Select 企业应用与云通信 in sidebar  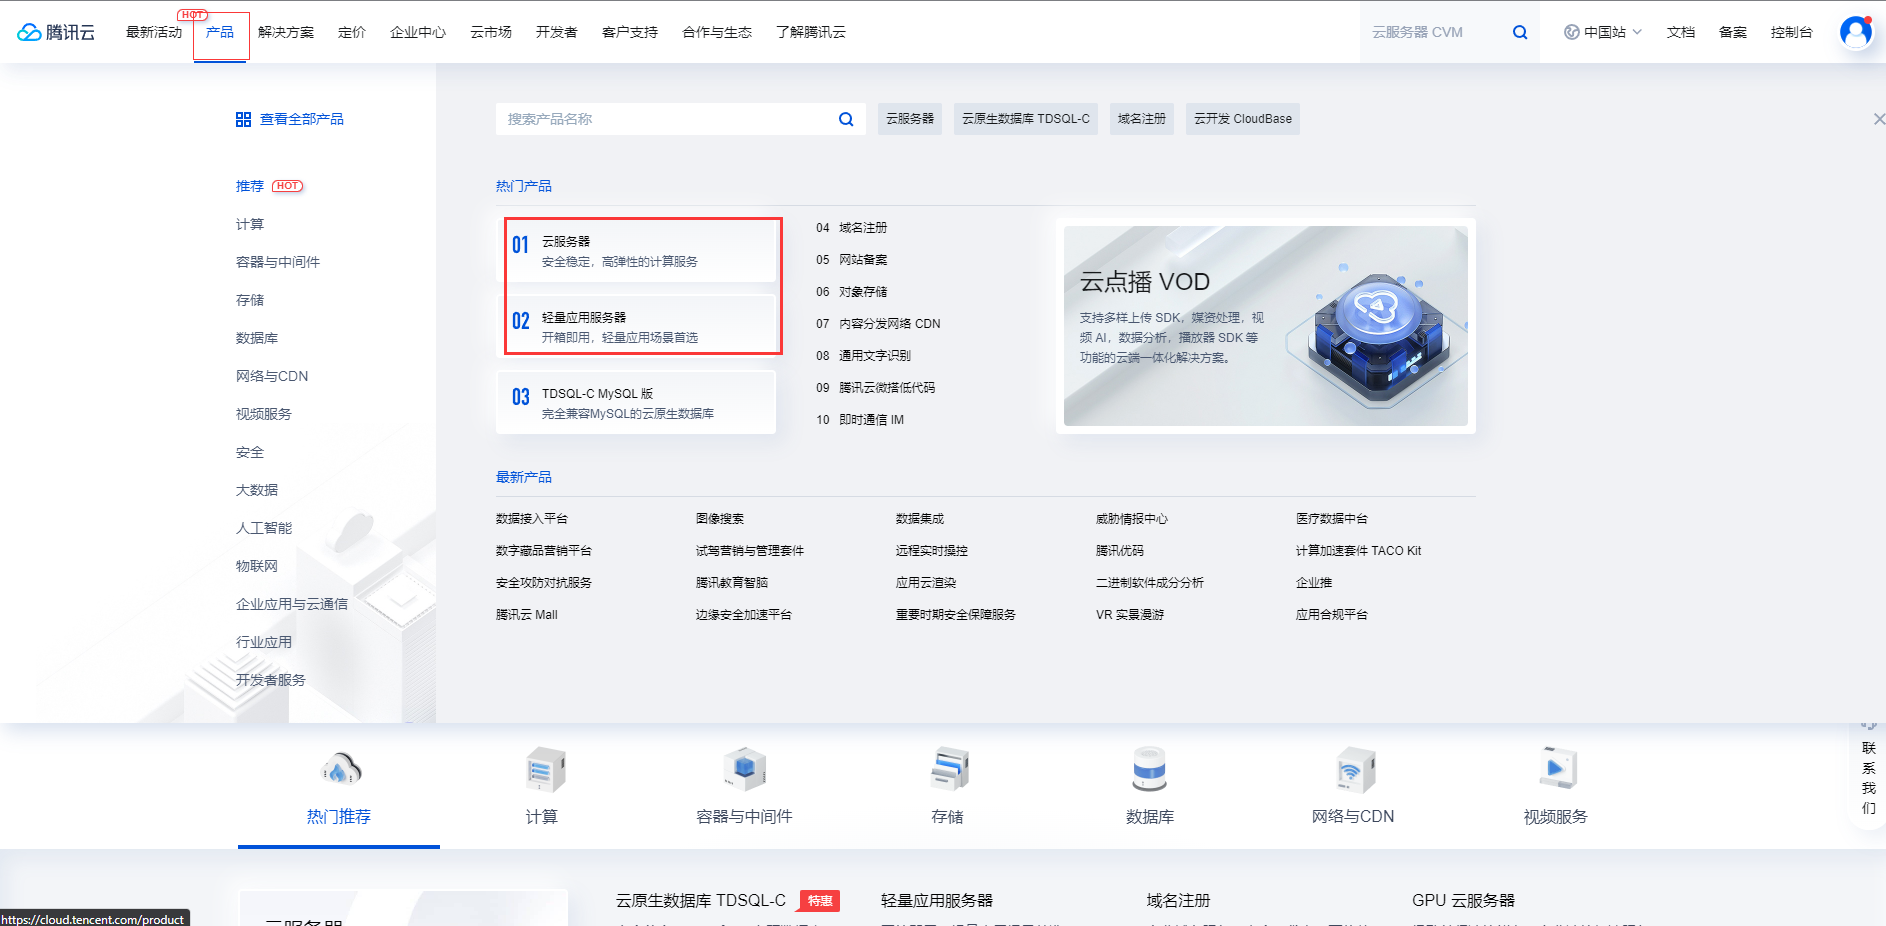pos(292,604)
